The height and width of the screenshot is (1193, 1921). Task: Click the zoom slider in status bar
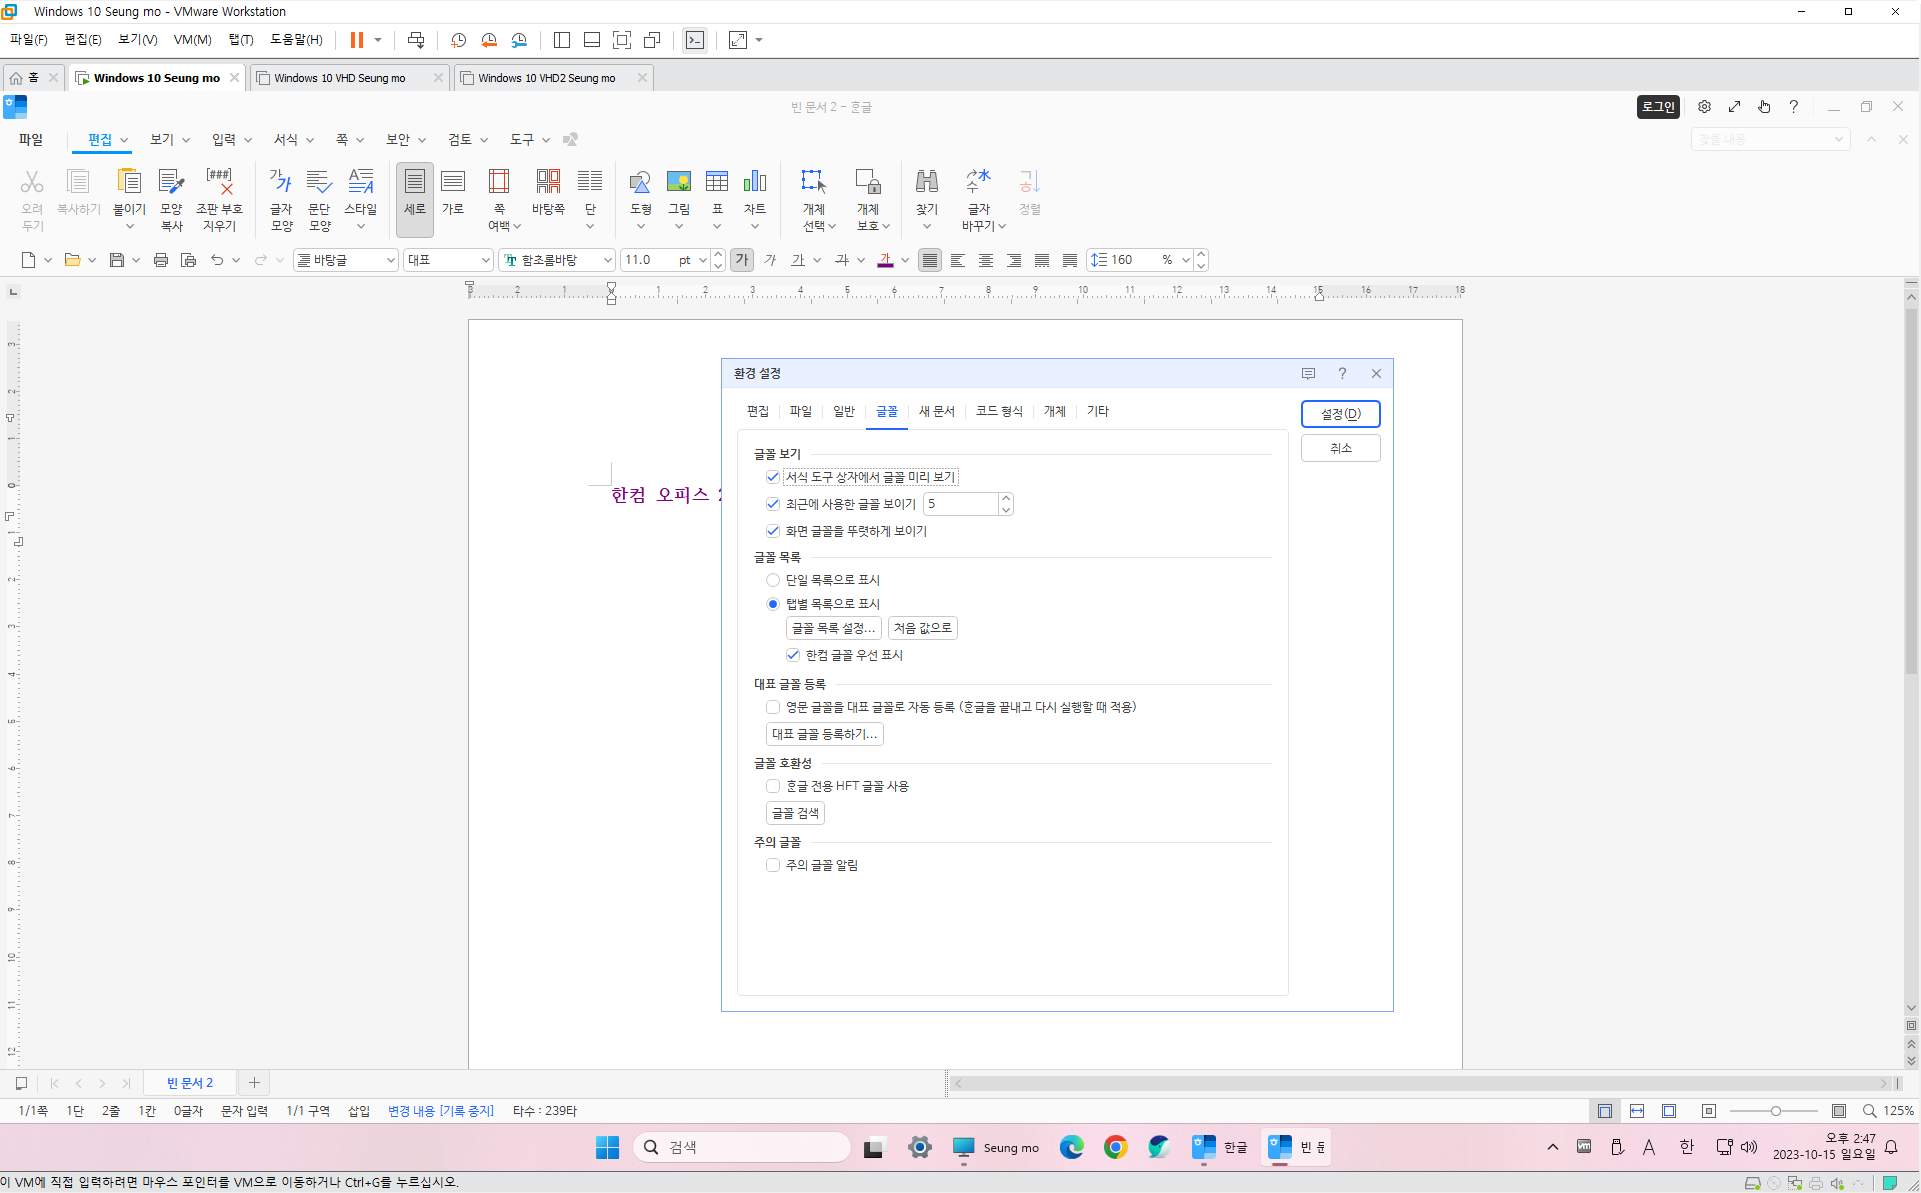pos(1775,1111)
